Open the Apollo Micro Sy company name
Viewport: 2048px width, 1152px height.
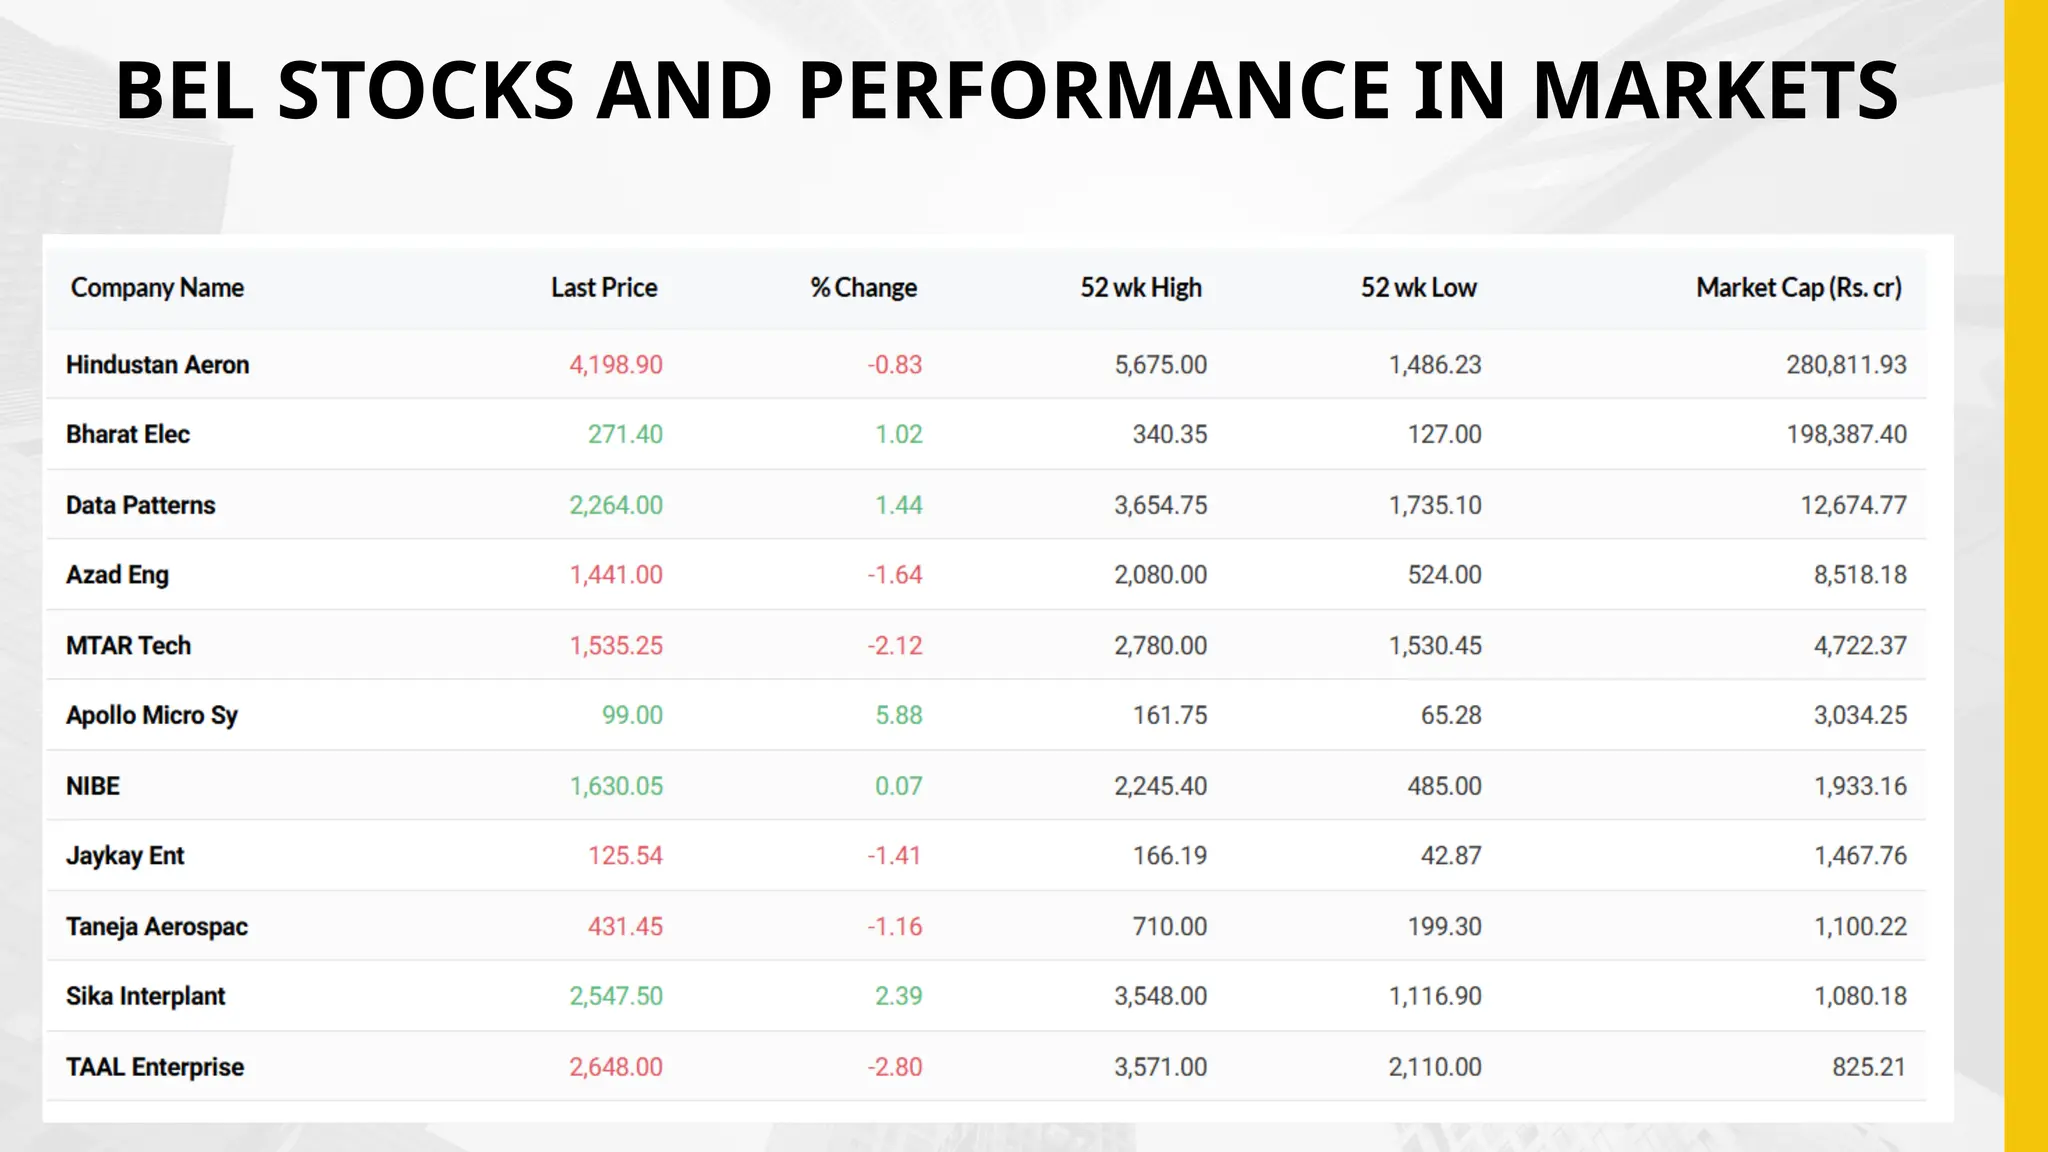pyautogui.click(x=152, y=716)
